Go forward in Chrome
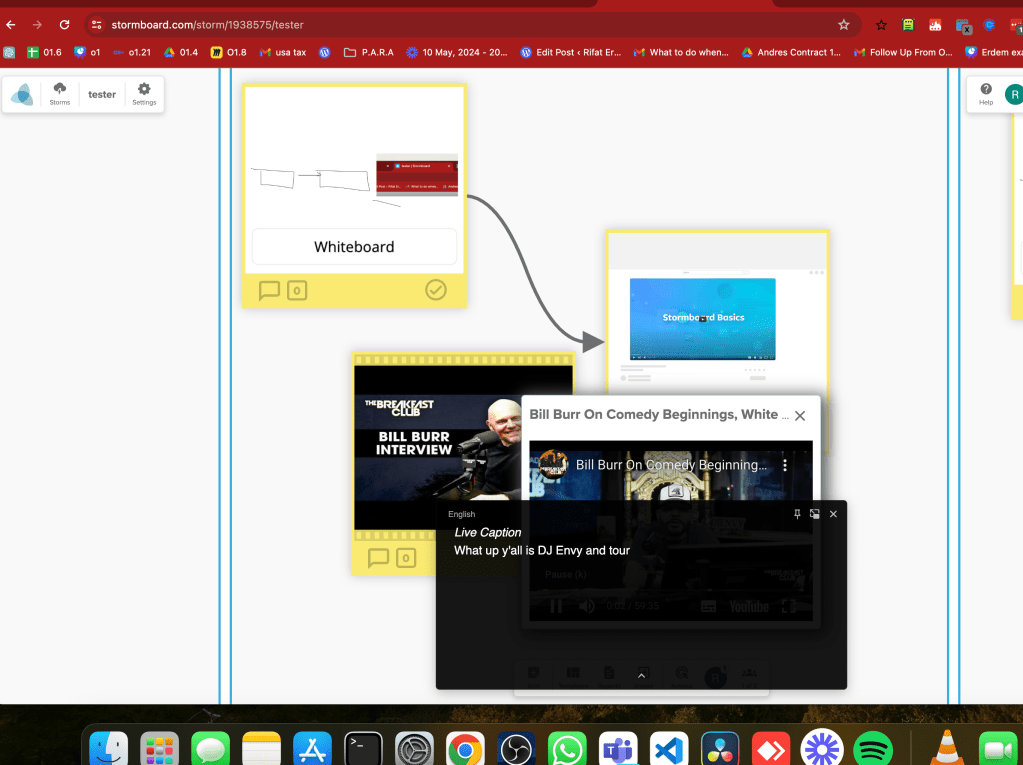Viewport: 1023px width, 765px height. [x=37, y=25]
